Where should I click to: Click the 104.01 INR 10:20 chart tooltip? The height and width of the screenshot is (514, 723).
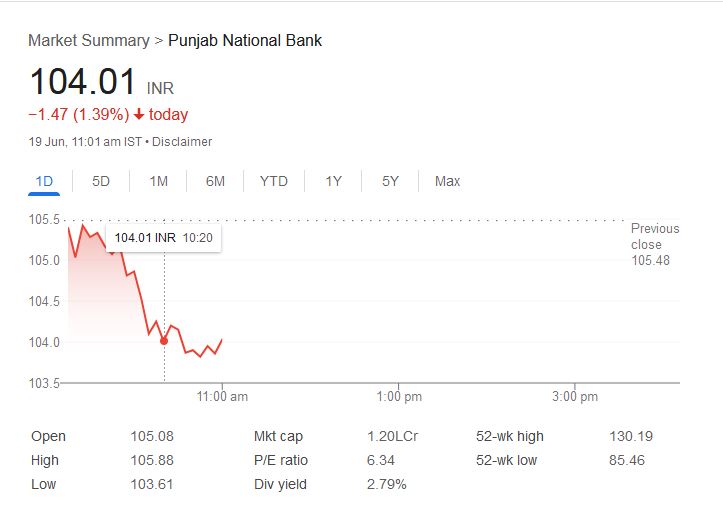(x=164, y=238)
